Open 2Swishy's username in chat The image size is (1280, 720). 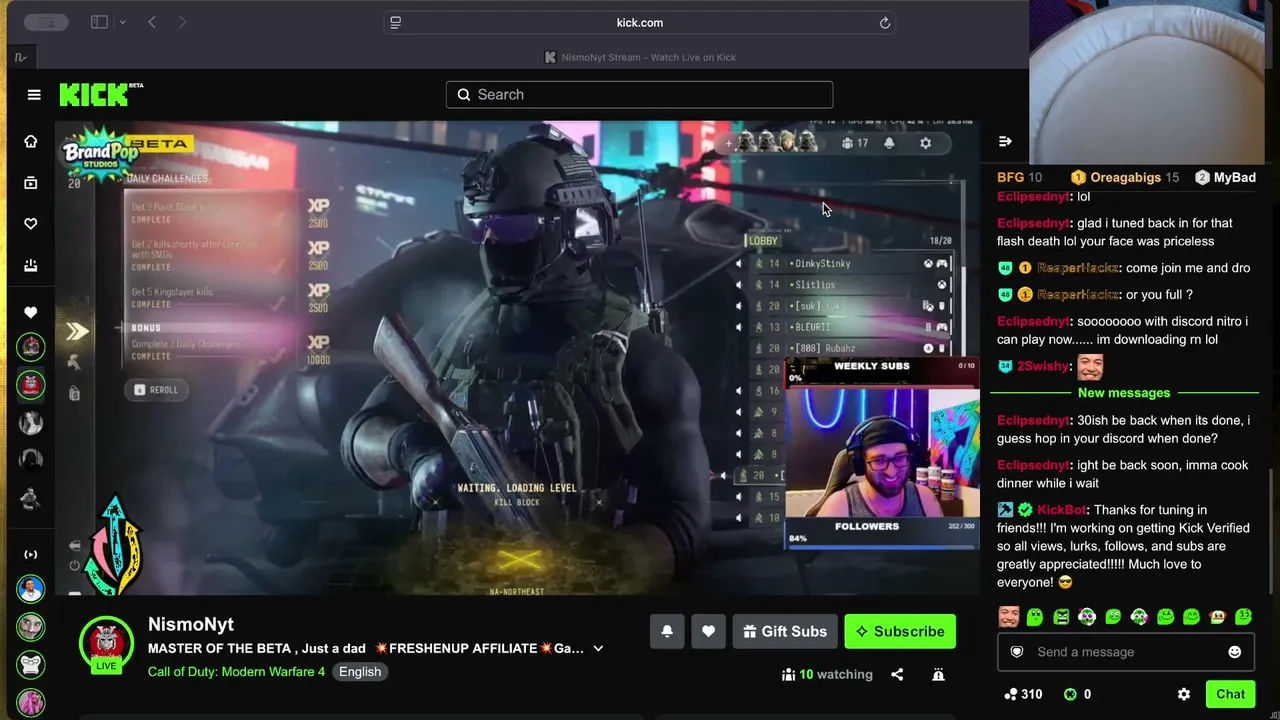click(1043, 366)
